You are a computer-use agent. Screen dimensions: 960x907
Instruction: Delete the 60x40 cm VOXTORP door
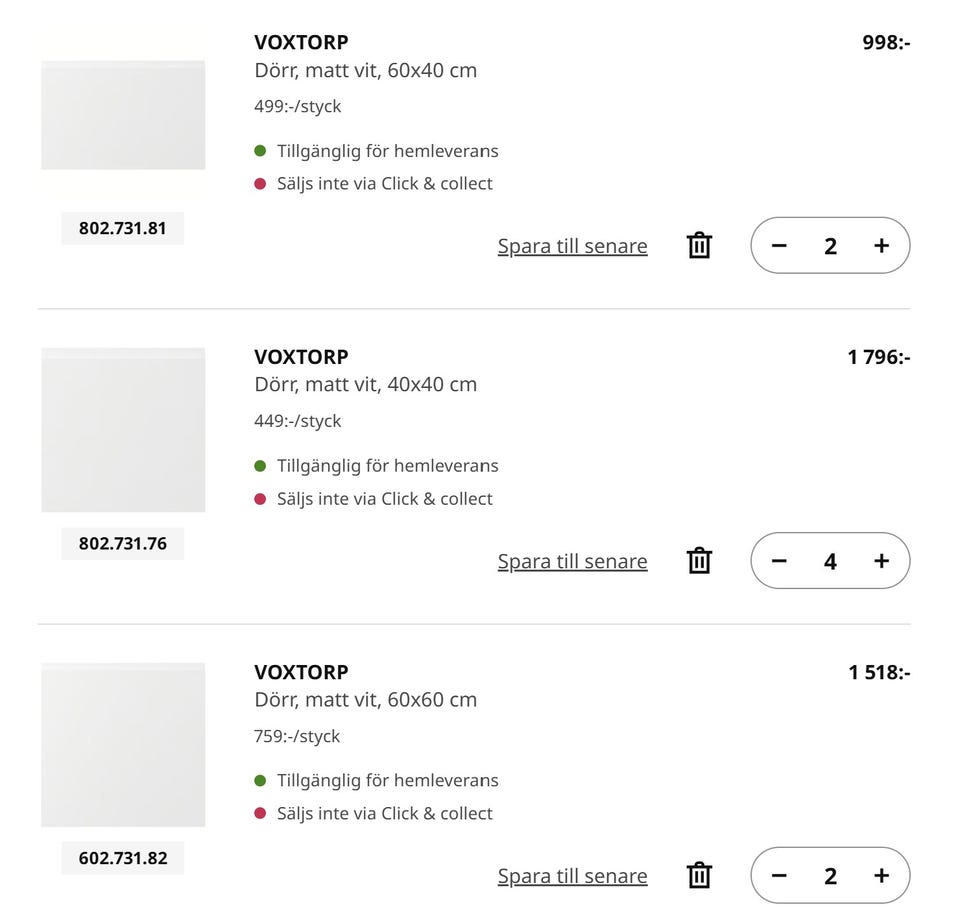pyautogui.click(x=699, y=245)
